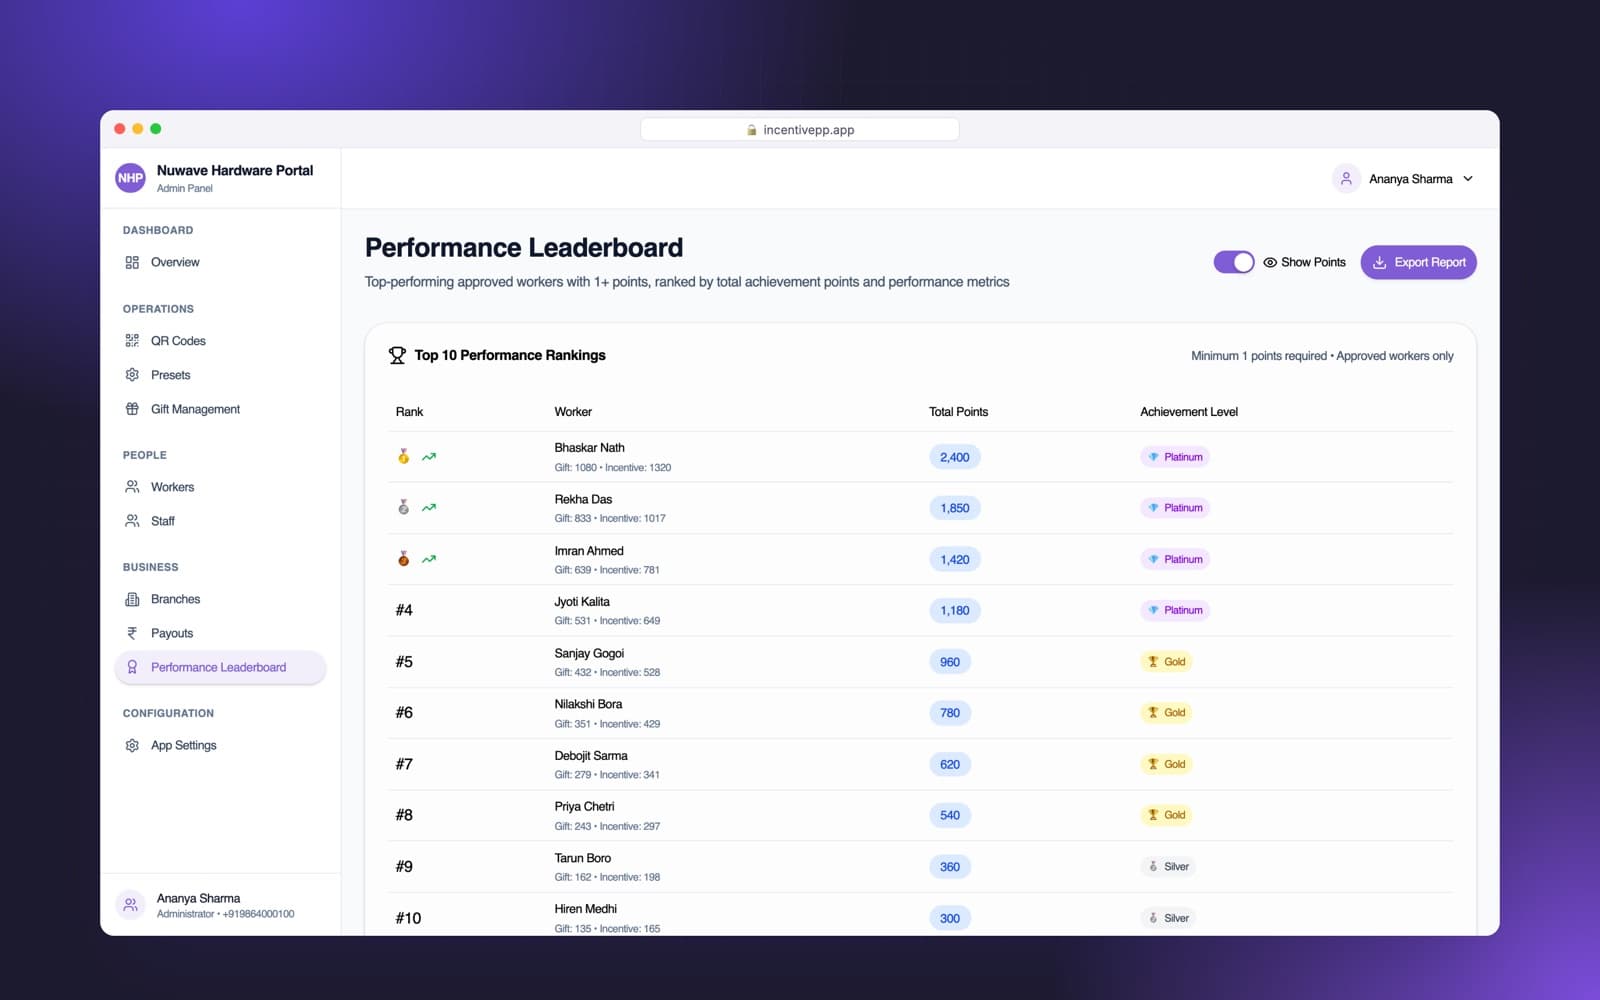Click the Overview grid icon

pyautogui.click(x=132, y=262)
